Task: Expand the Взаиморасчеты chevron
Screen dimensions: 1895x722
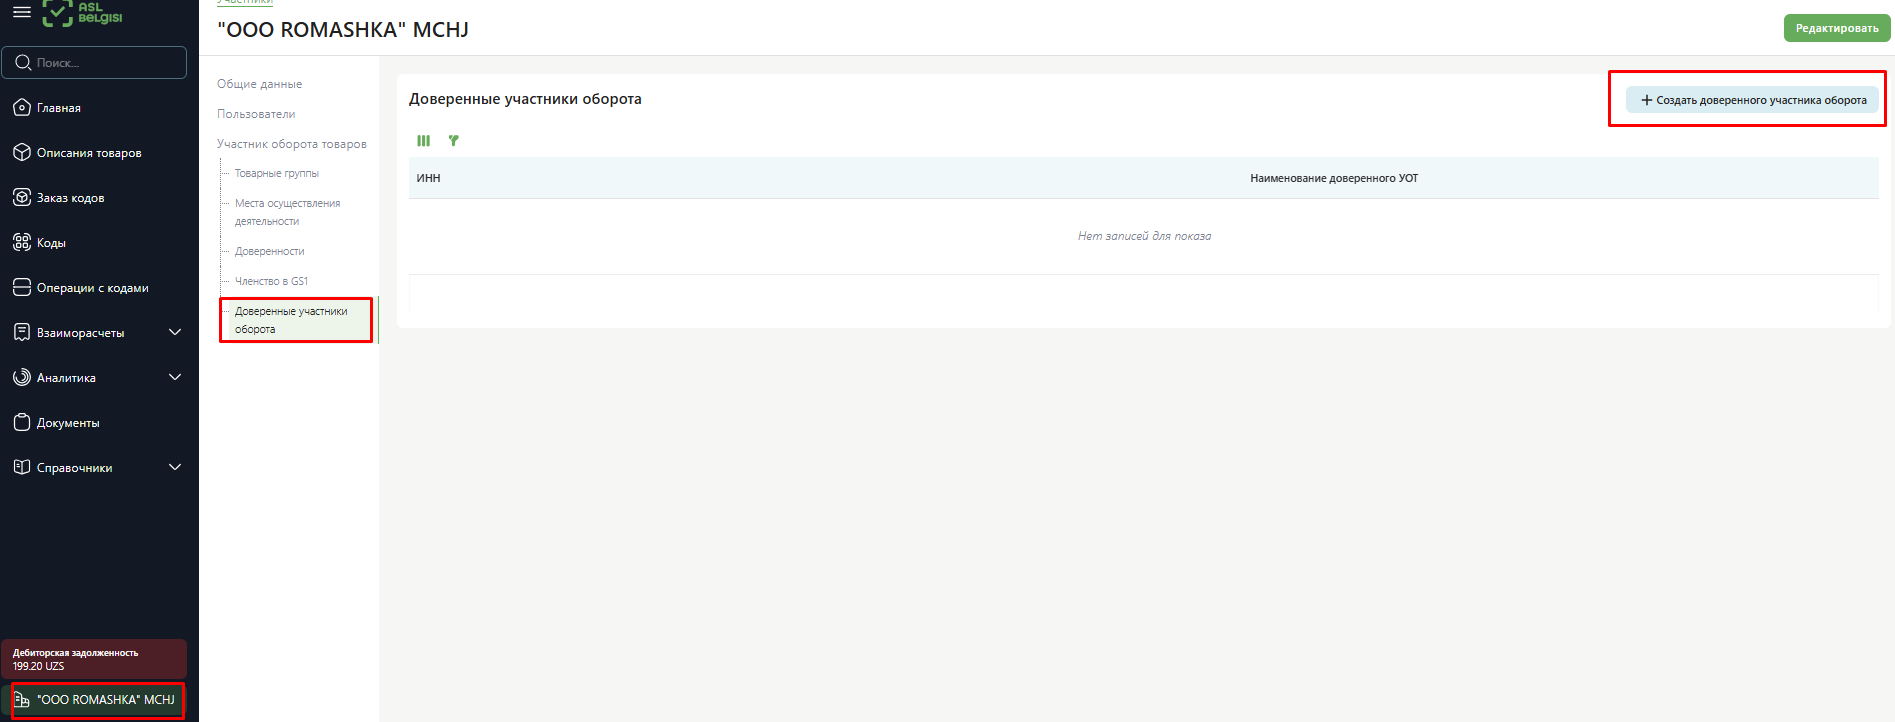Action: coord(175,332)
